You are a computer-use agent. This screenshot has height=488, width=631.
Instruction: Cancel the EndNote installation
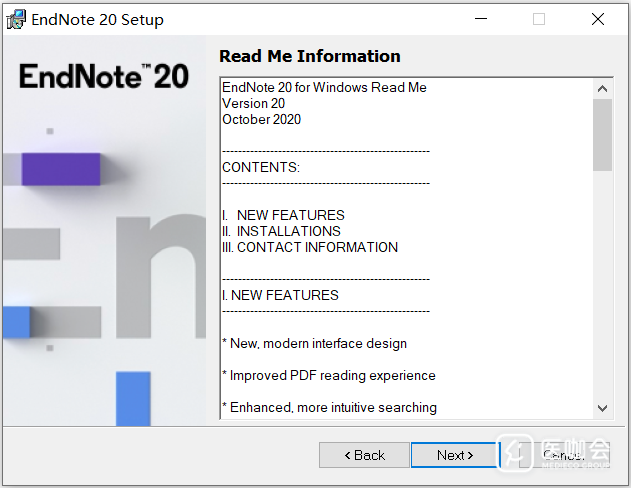coord(562,455)
